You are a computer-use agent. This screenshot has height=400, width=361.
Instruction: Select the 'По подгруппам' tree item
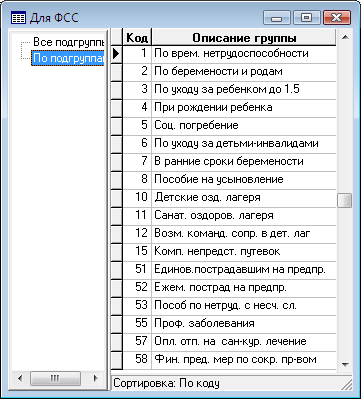coord(68,58)
